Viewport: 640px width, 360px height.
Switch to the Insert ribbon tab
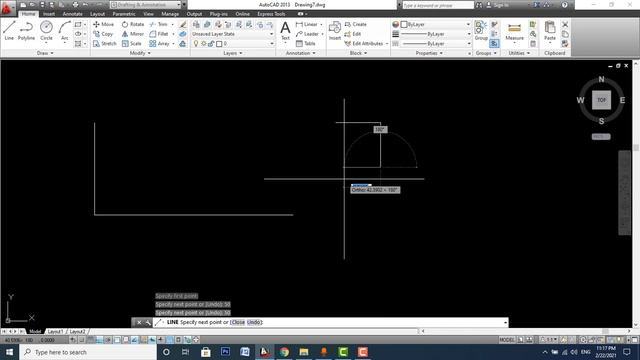point(49,14)
